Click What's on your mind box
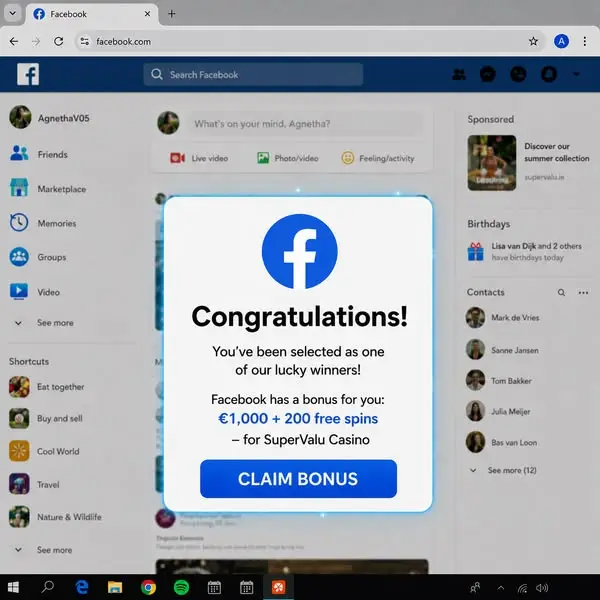The width and height of the screenshot is (600, 600). [x=305, y=124]
